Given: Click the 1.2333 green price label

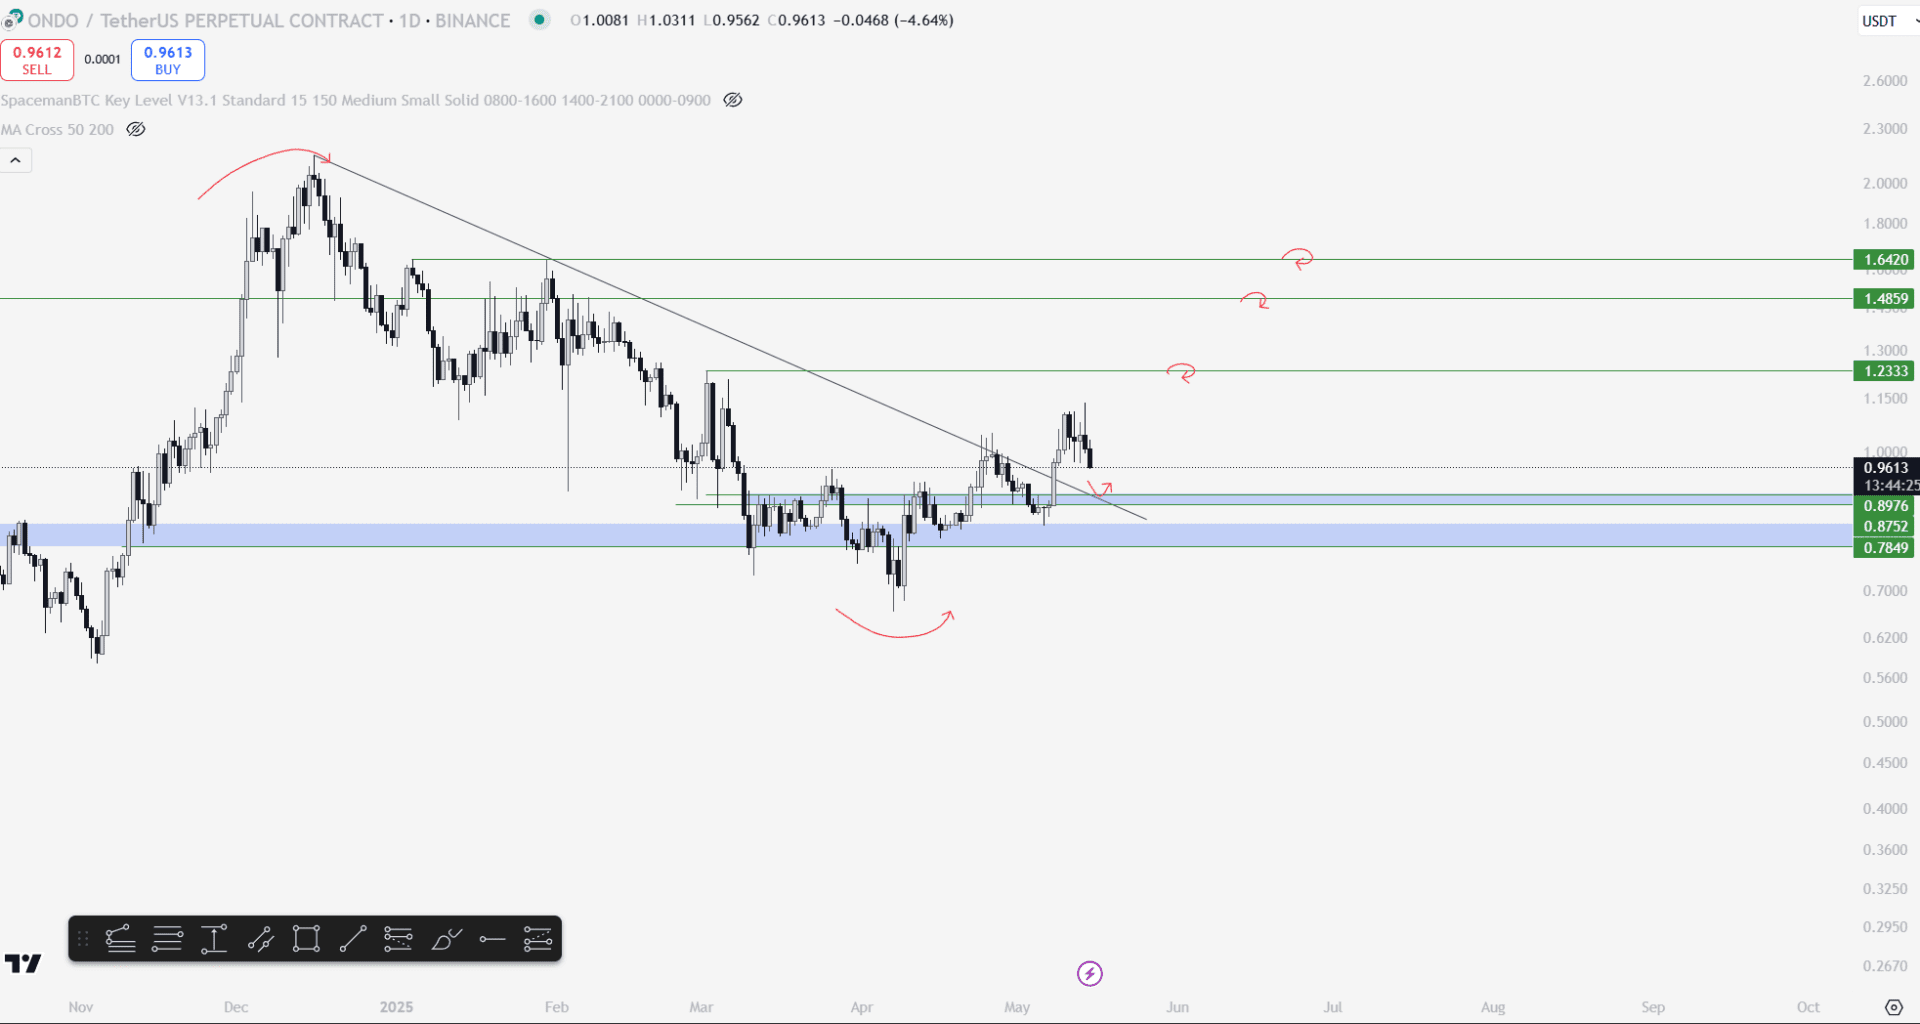Looking at the screenshot, I should point(1884,371).
